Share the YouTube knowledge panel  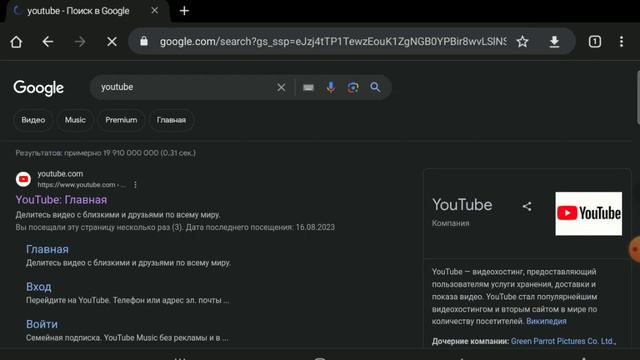(x=527, y=207)
